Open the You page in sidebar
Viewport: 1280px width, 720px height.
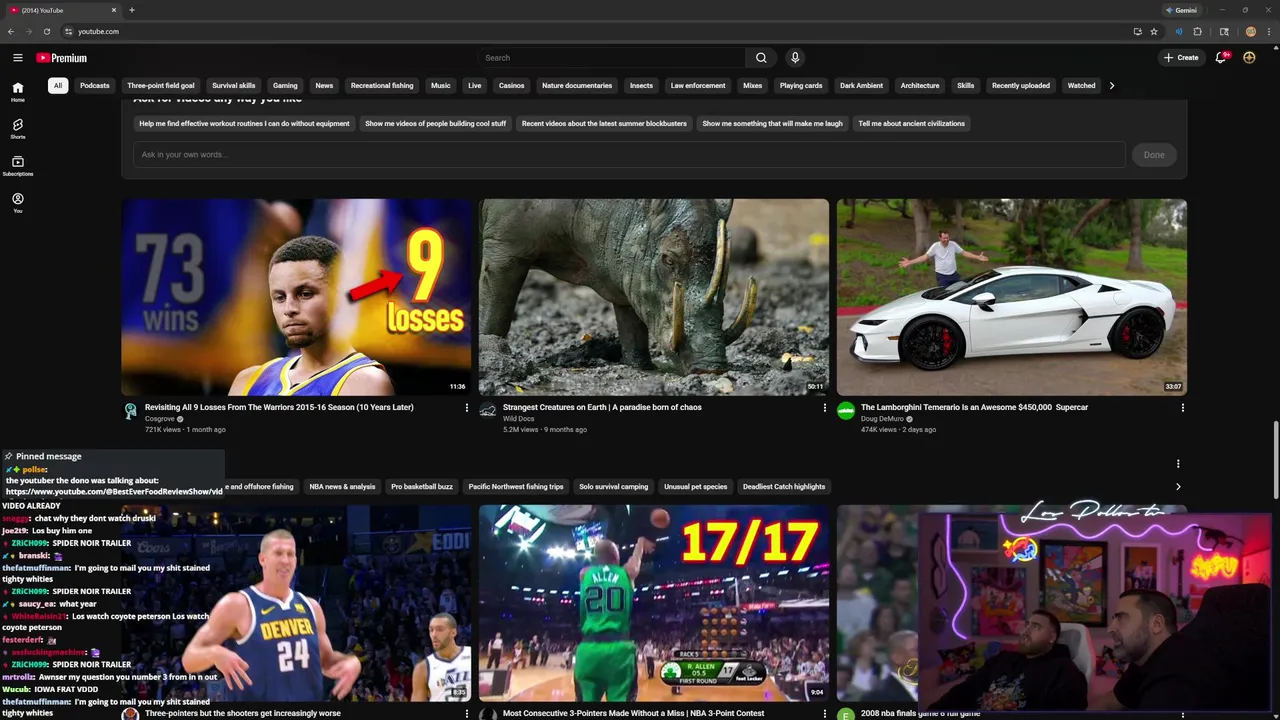17,203
